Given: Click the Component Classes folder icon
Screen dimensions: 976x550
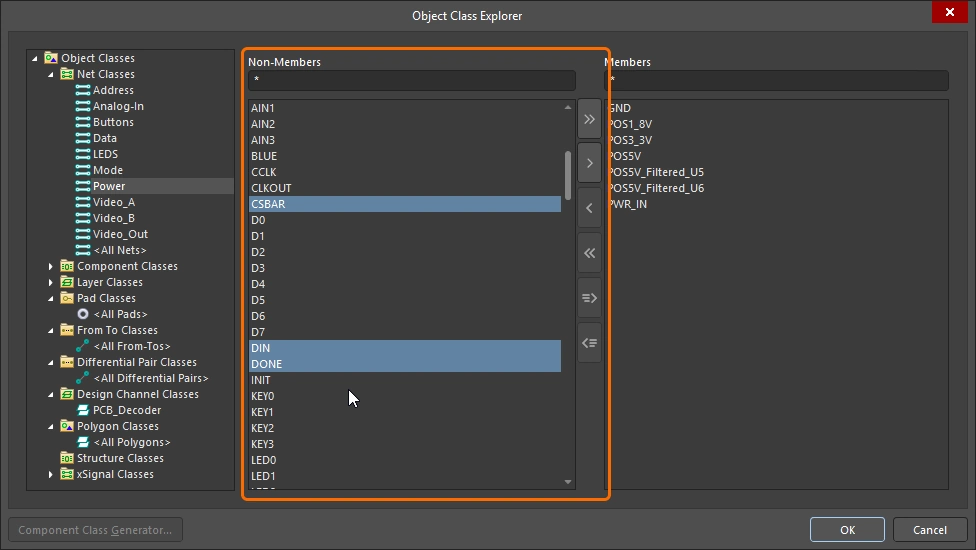Looking at the screenshot, I should [67, 266].
